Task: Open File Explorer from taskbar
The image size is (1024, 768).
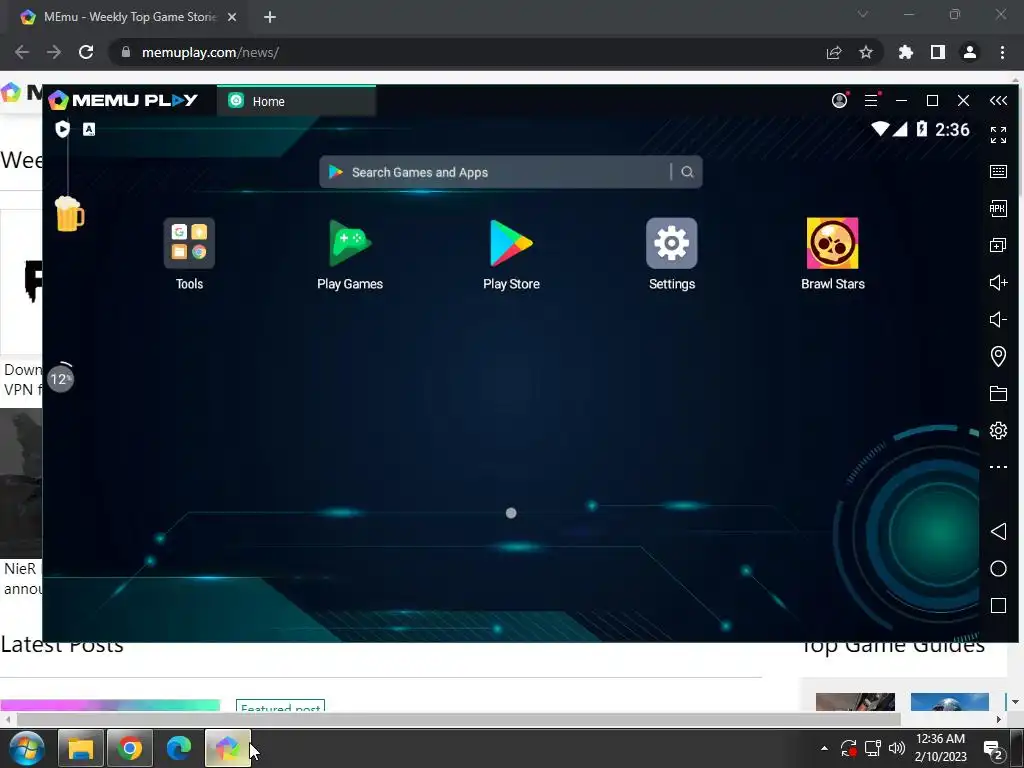Action: 81,748
